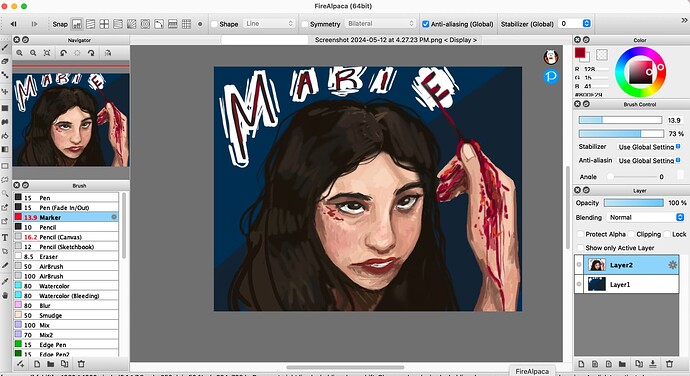
Task: Enable the Shape checkbox
Action: 215,24
